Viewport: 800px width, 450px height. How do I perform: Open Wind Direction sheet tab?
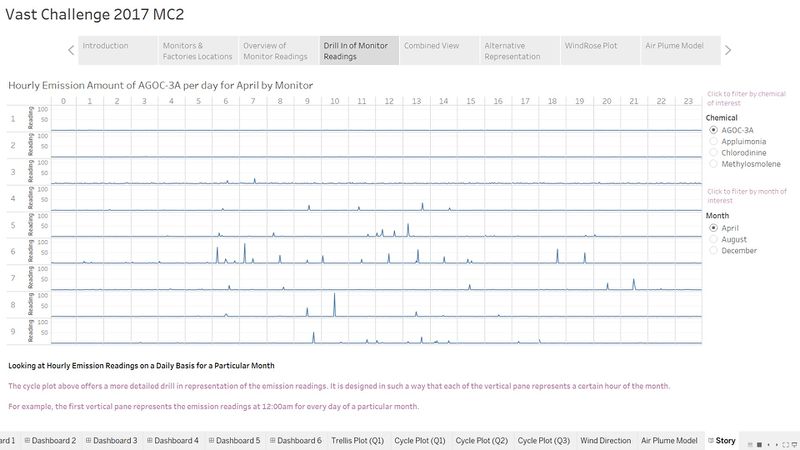point(606,440)
